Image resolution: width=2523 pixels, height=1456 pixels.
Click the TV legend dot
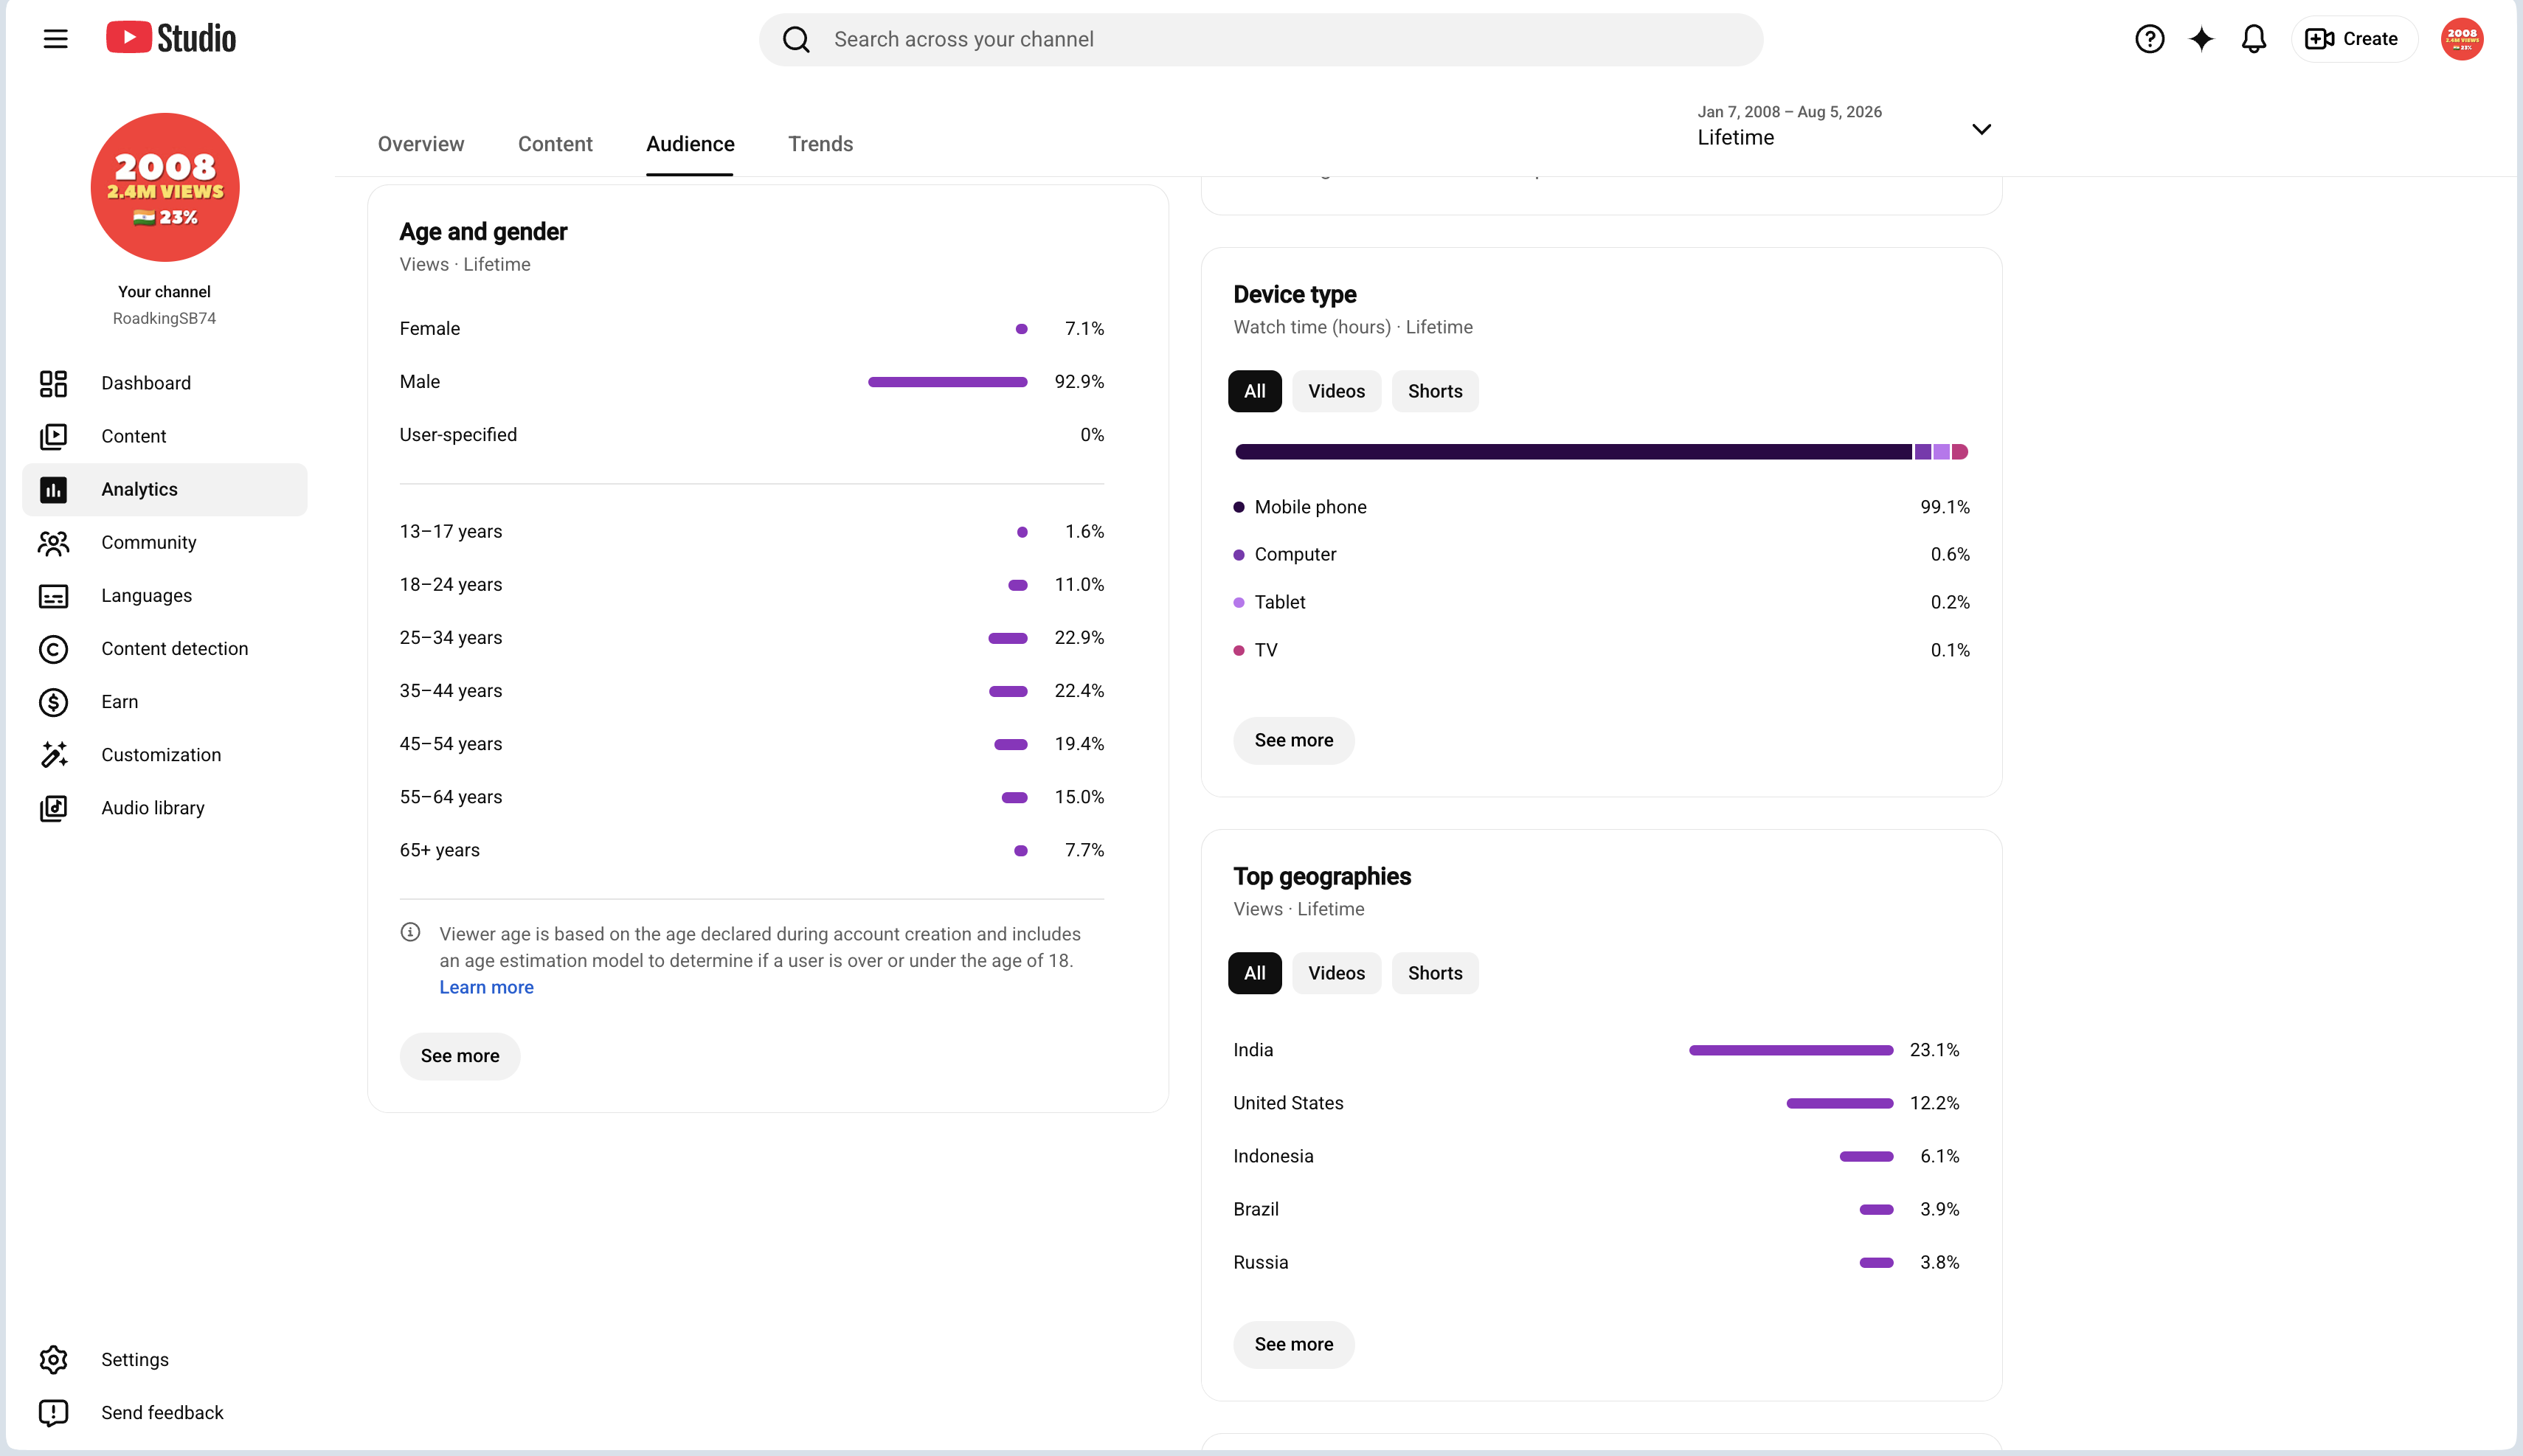pos(1238,650)
